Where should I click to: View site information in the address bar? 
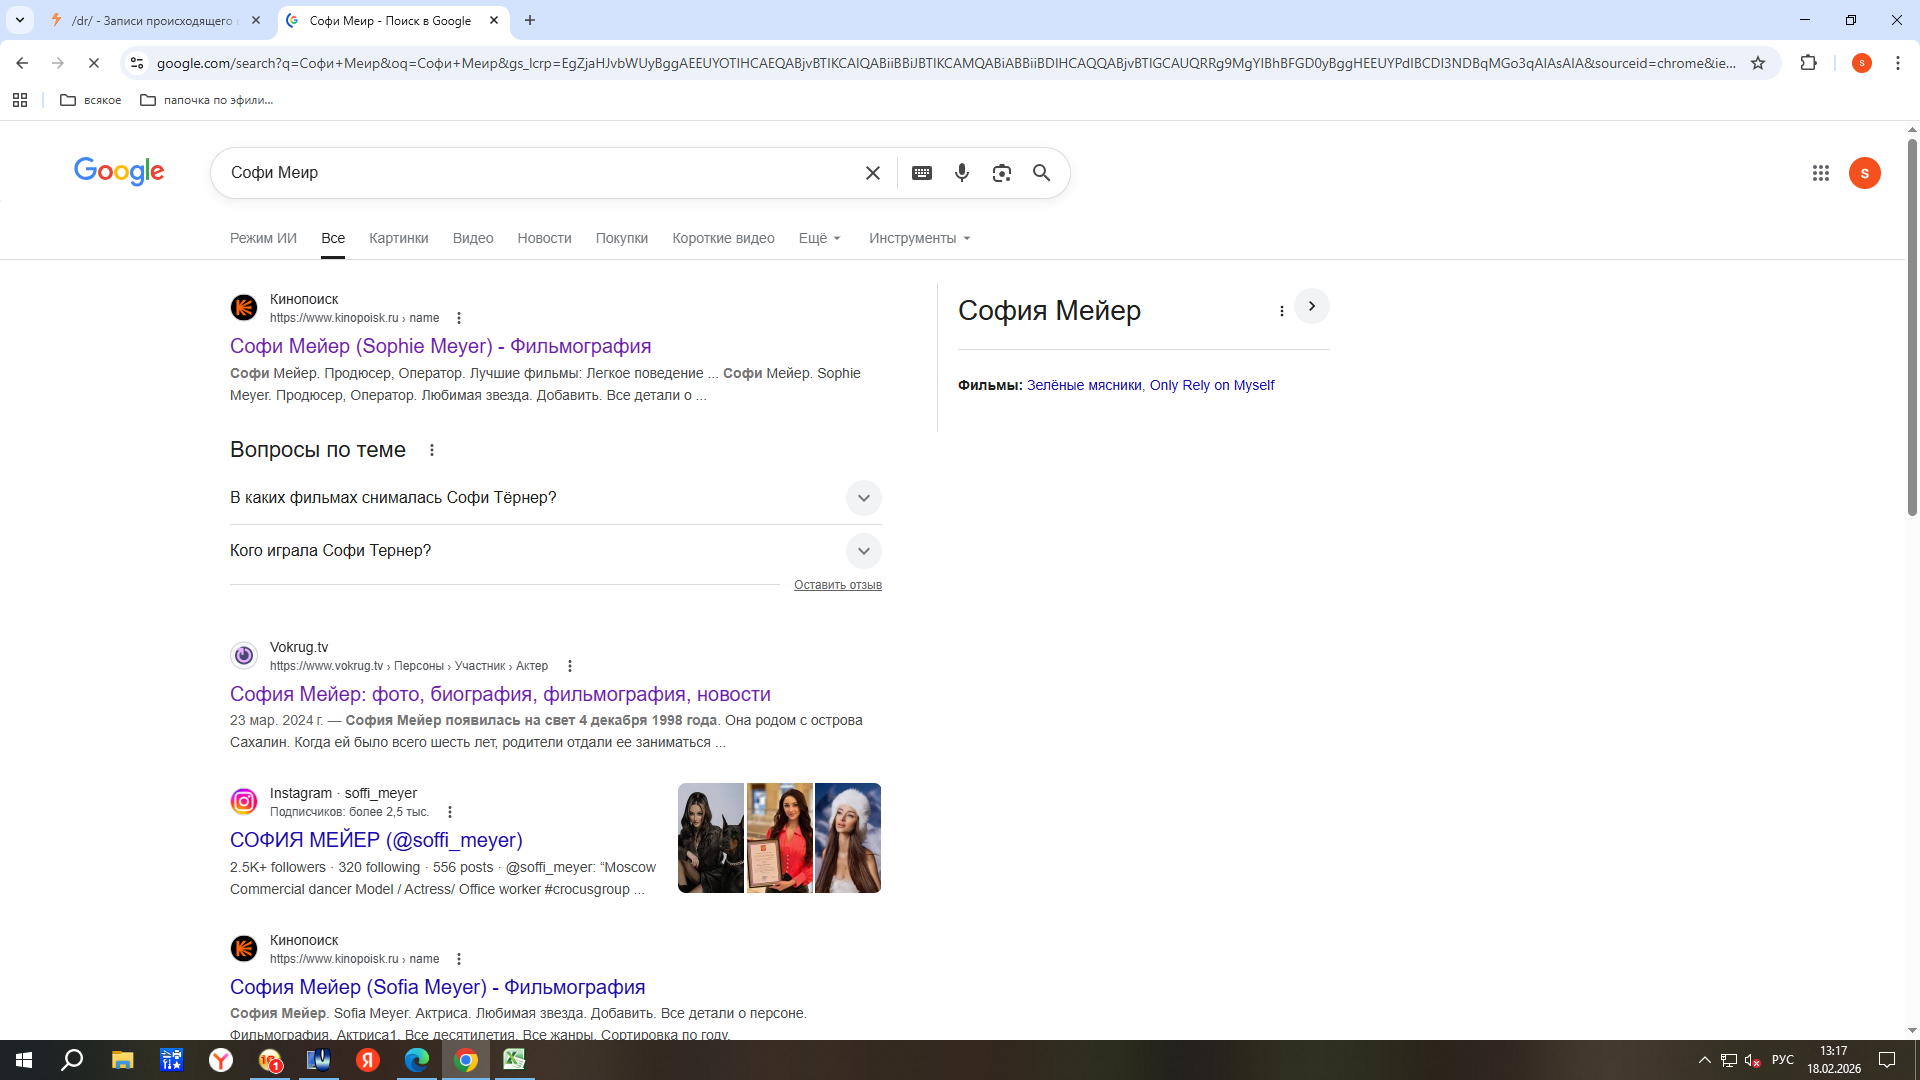click(x=137, y=63)
